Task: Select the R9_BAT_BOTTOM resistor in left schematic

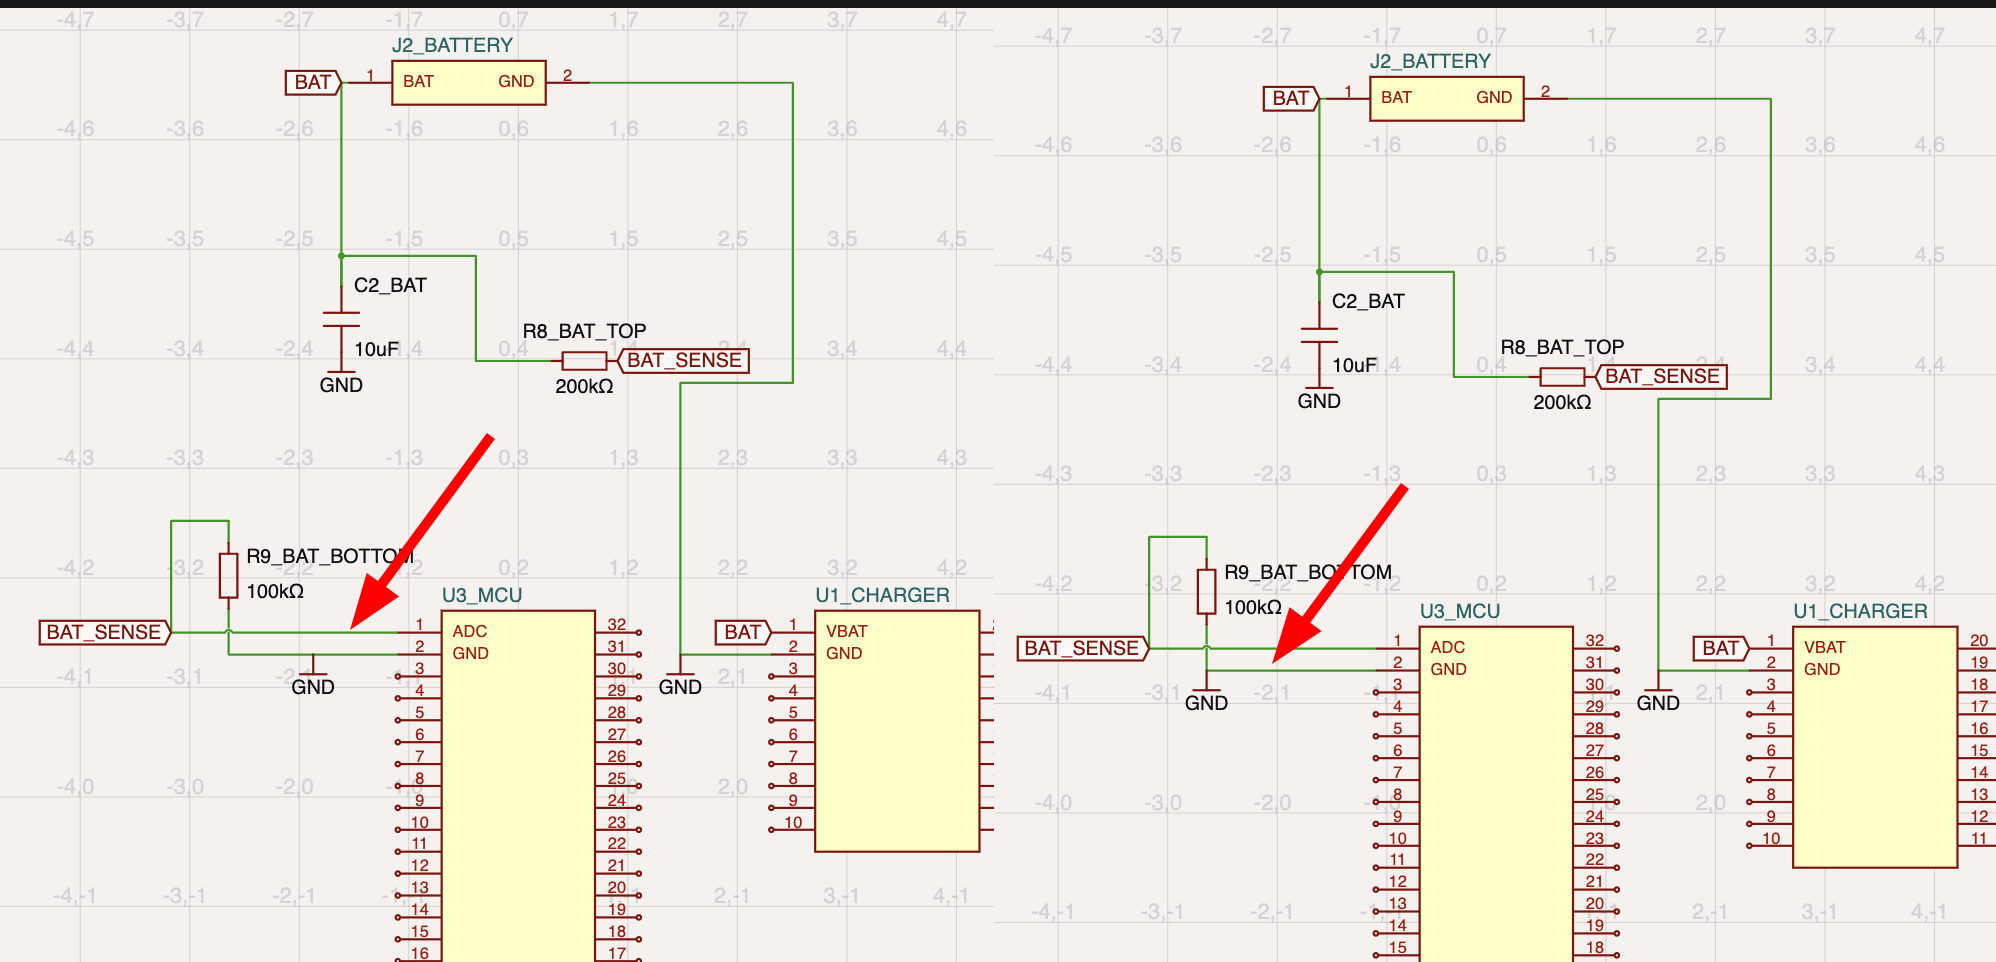Action: click(228, 575)
